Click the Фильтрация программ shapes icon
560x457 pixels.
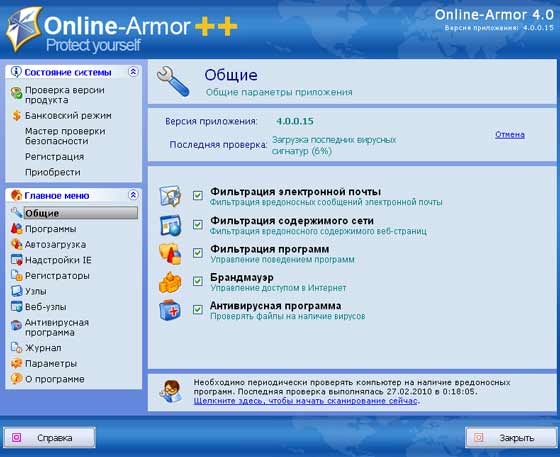click(x=170, y=253)
